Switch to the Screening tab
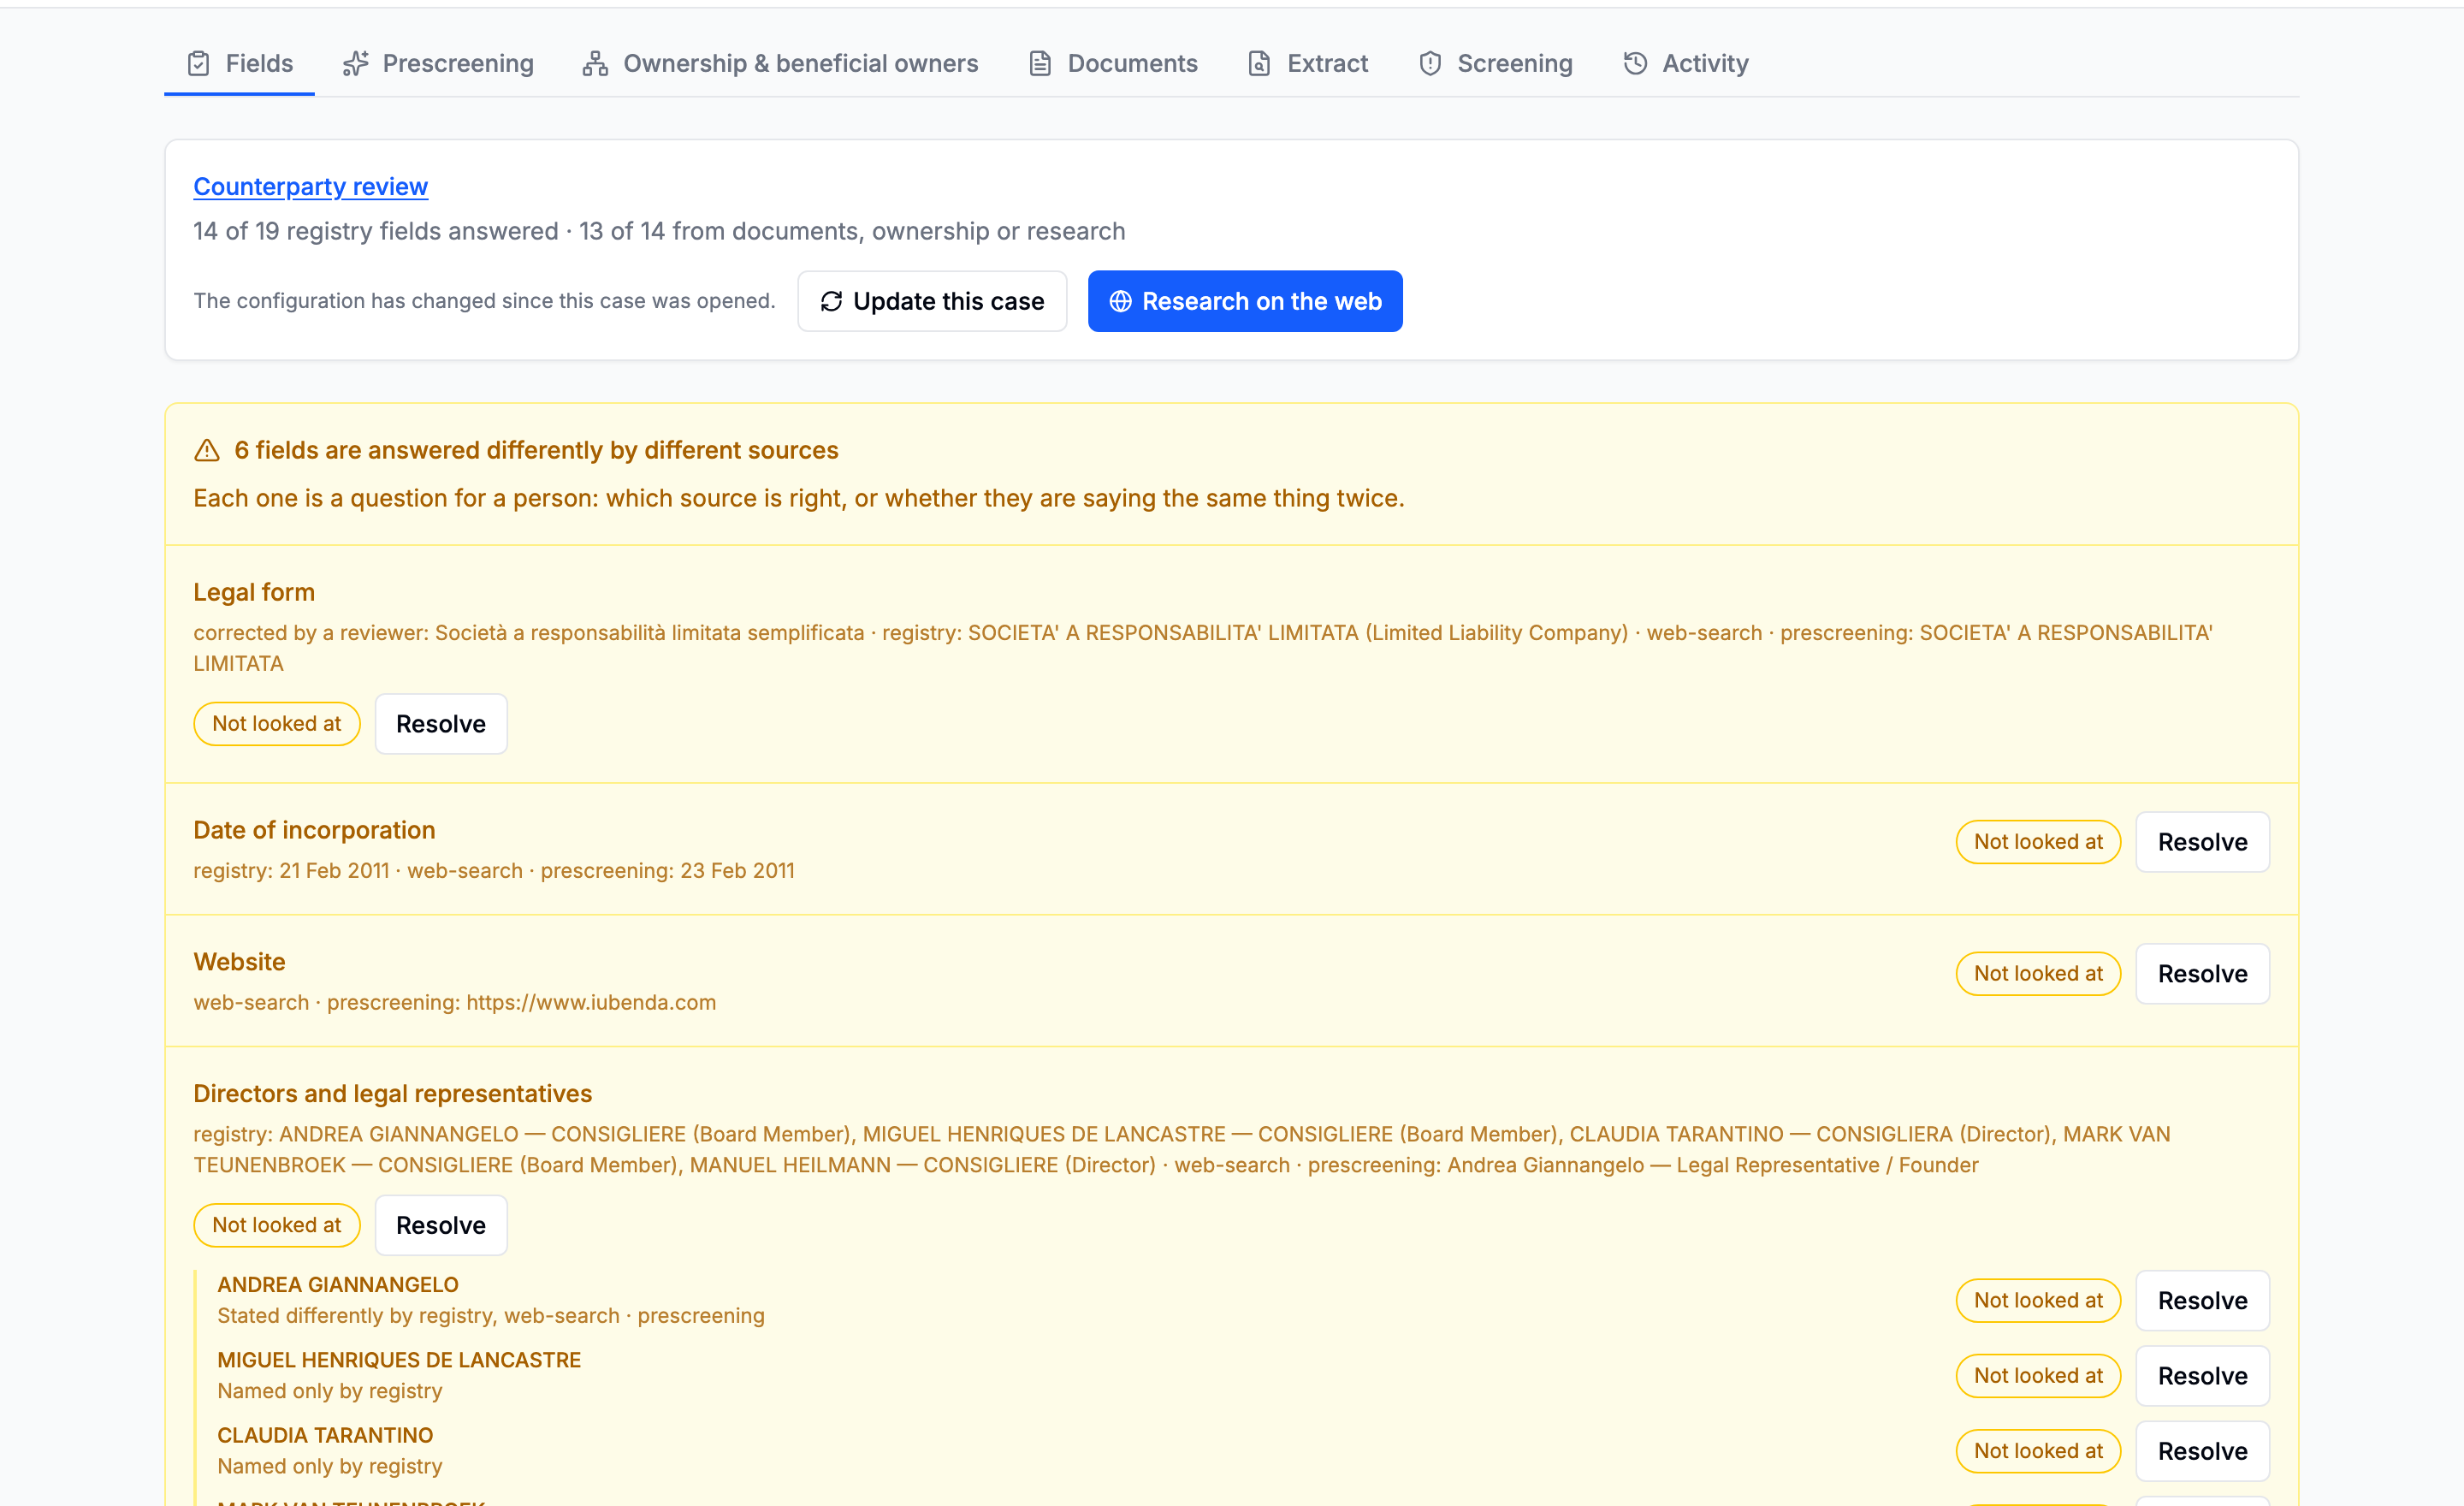The image size is (2464, 1506). (1496, 63)
